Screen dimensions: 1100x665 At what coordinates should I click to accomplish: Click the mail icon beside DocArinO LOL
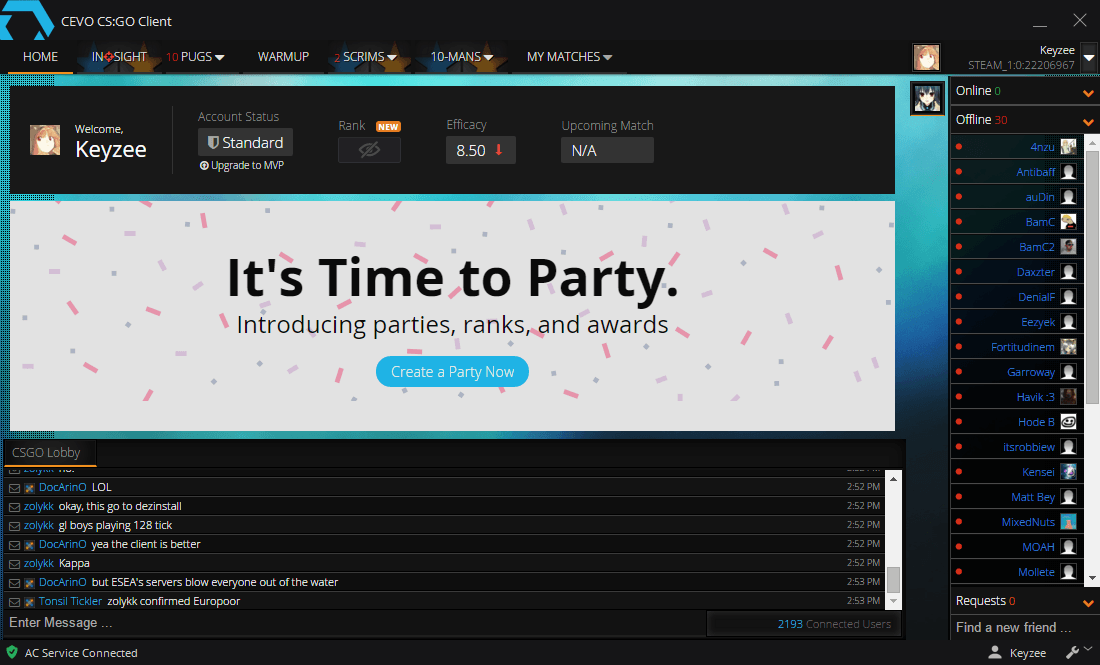coord(14,488)
